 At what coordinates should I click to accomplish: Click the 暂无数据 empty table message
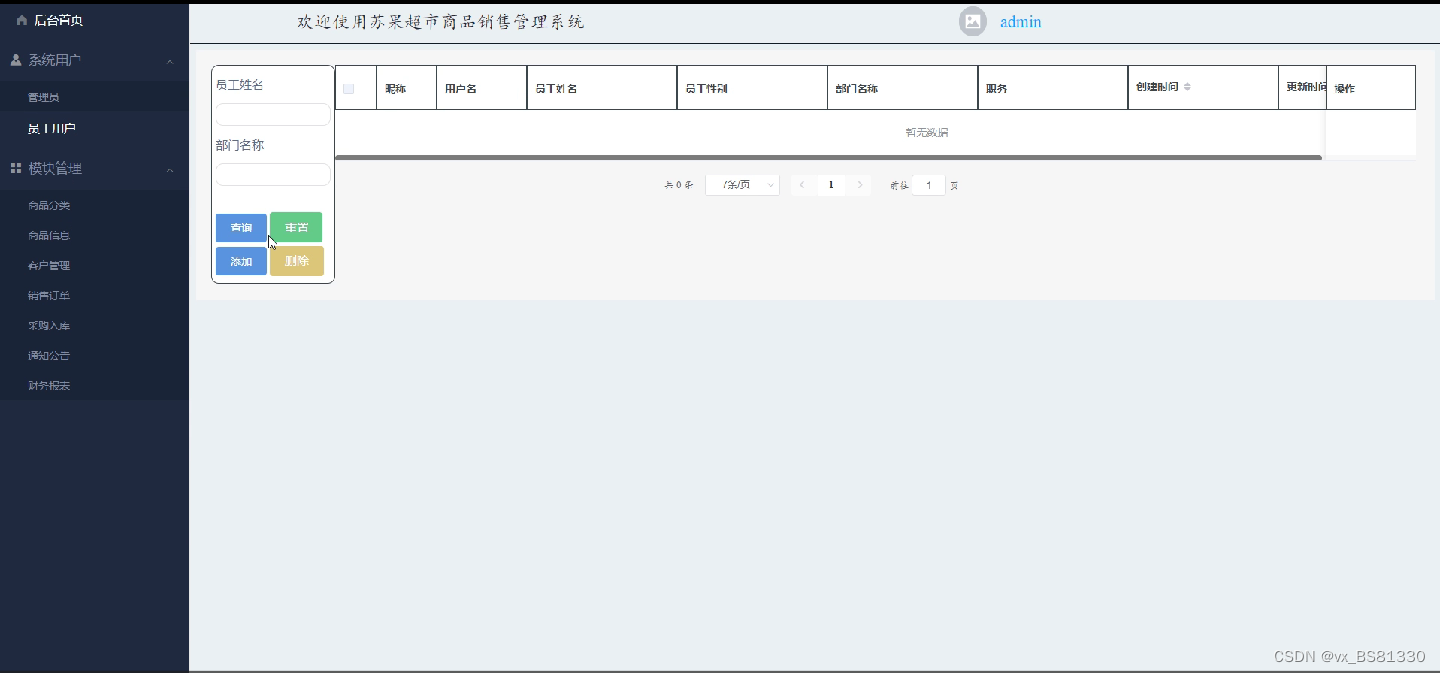point(926,132)
